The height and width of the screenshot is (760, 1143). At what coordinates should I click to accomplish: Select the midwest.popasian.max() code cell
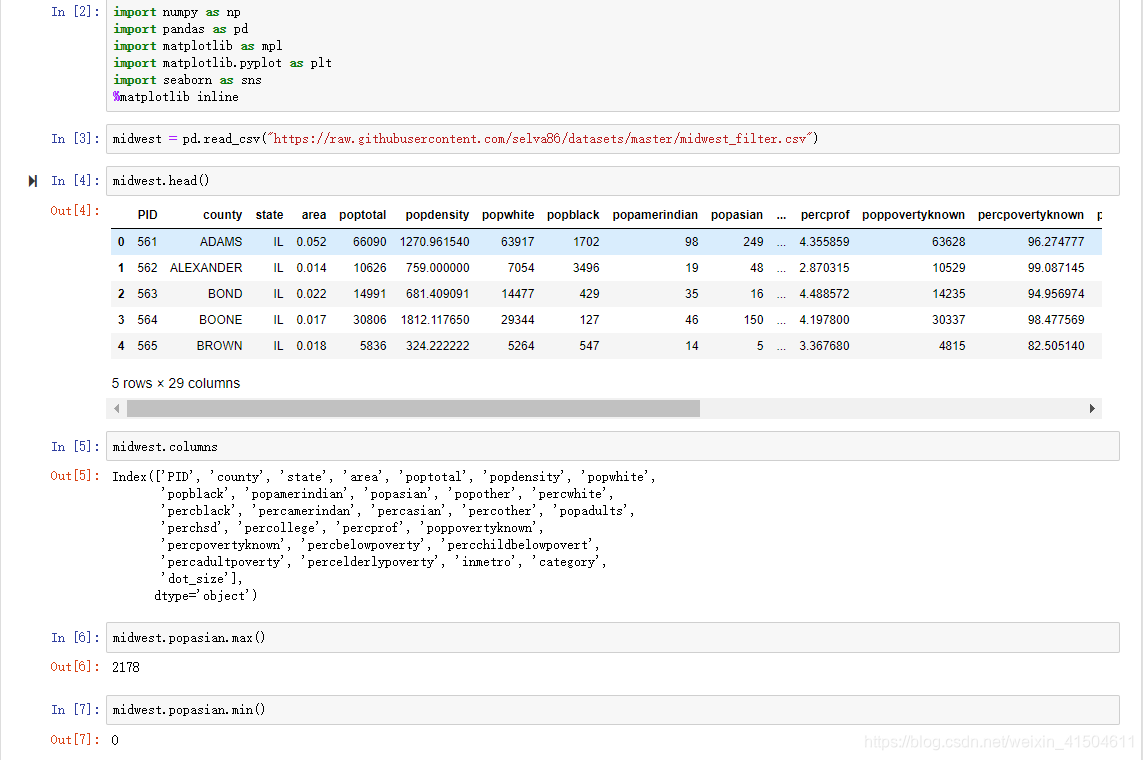[x=612, y=638]
